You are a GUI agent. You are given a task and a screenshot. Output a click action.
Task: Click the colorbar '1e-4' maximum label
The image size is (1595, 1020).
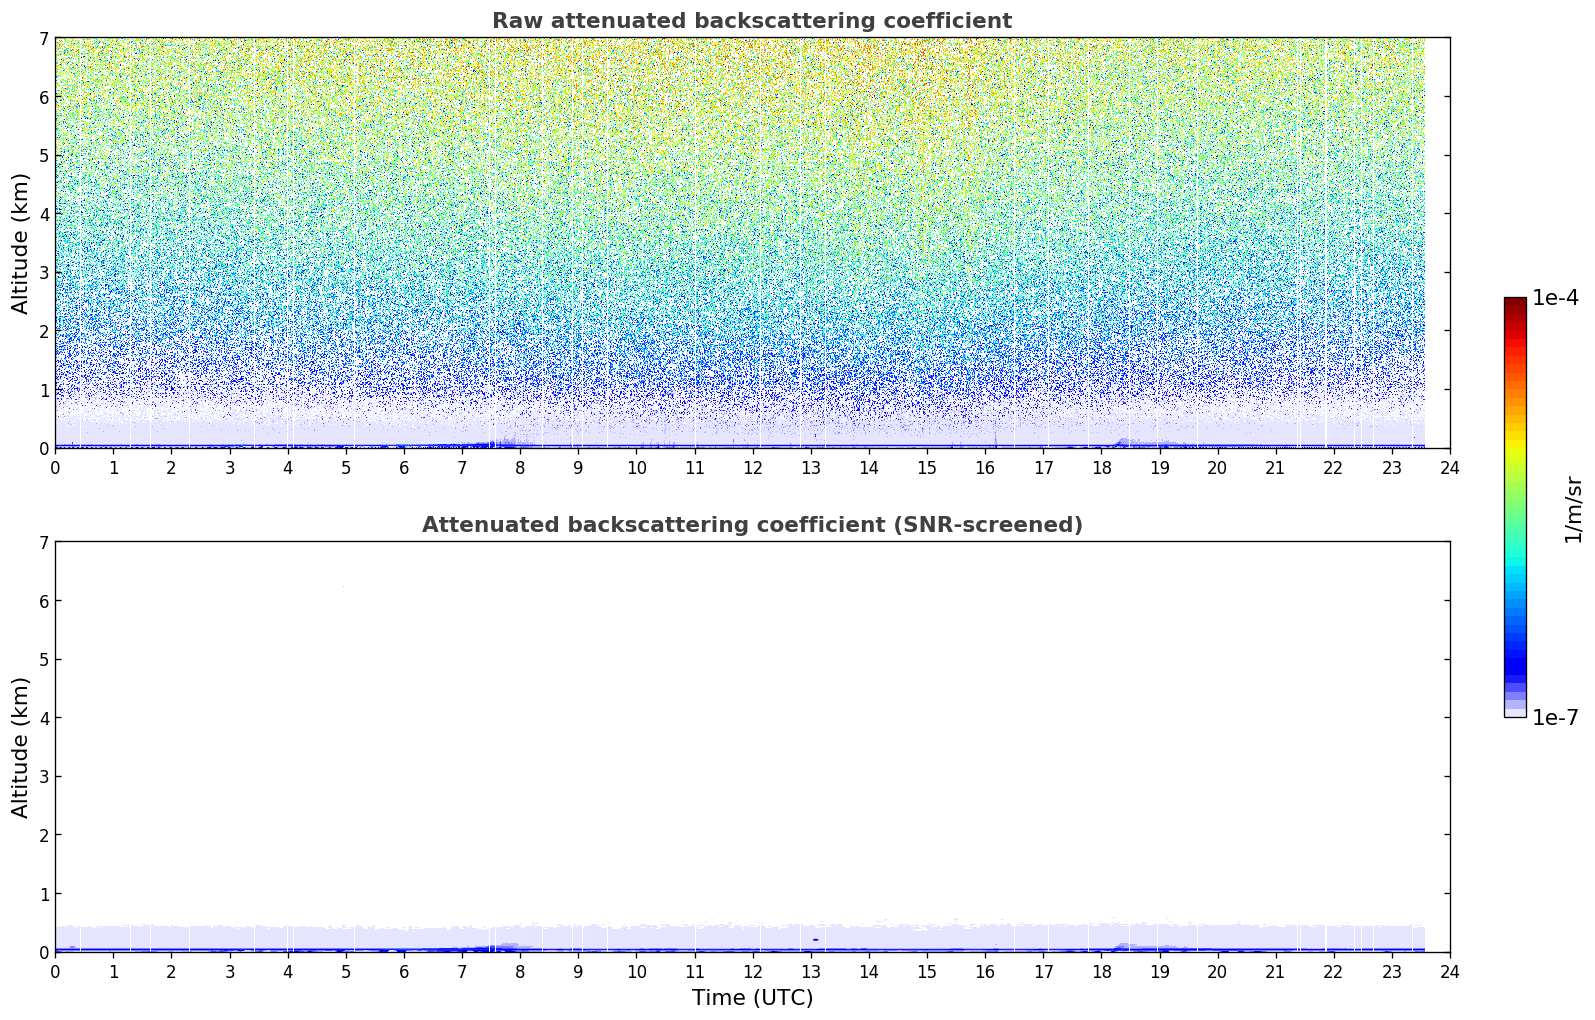tap(1555, 298)
